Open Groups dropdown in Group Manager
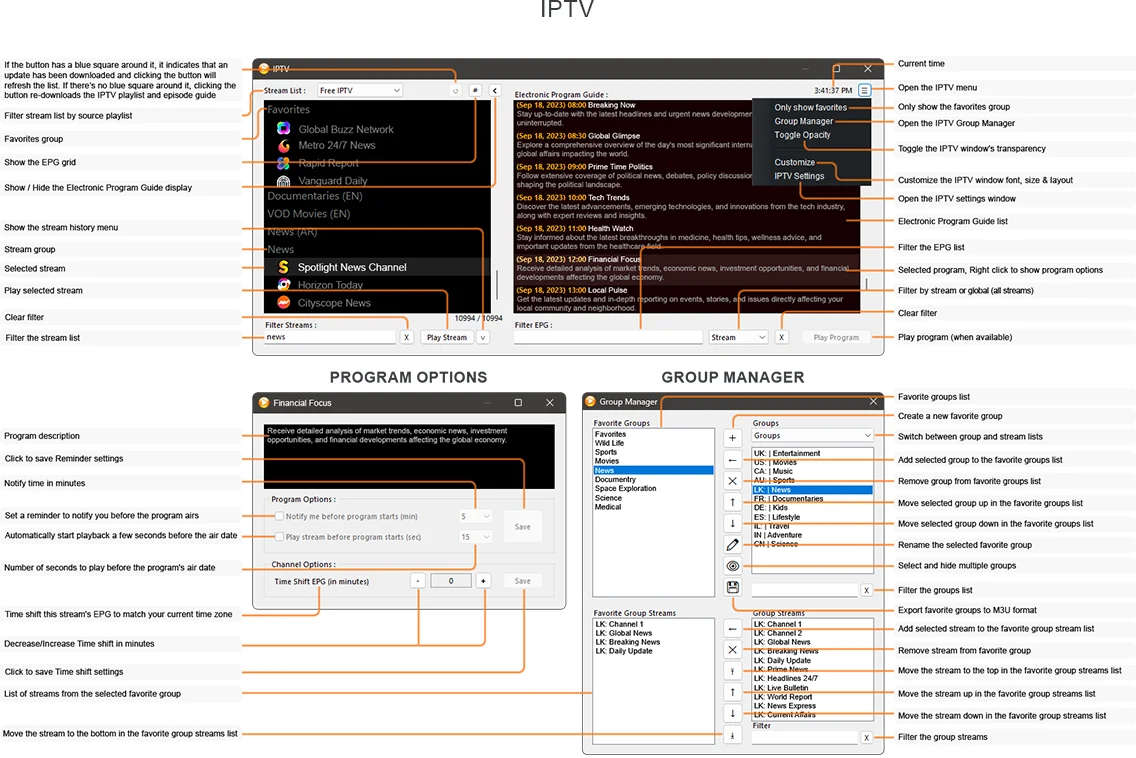1136x758 pixels. pyautogui.click(x=812, y=436)
